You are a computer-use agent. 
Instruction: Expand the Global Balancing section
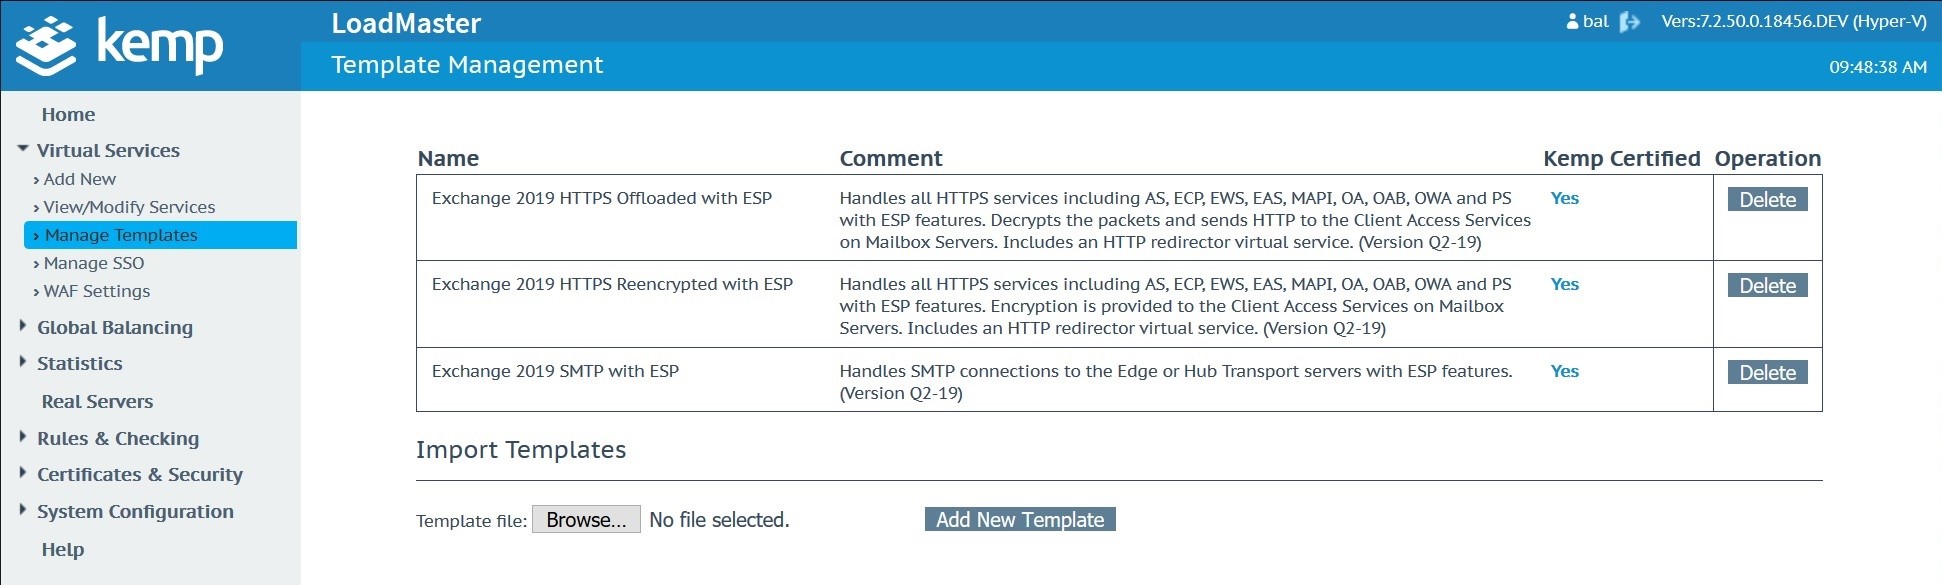pyautogui.click(x=23, y=326)
